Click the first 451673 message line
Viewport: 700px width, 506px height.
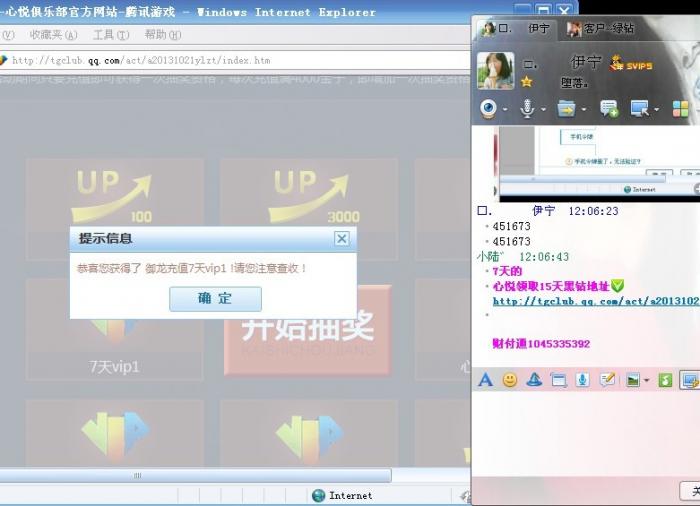coord(512,226)
